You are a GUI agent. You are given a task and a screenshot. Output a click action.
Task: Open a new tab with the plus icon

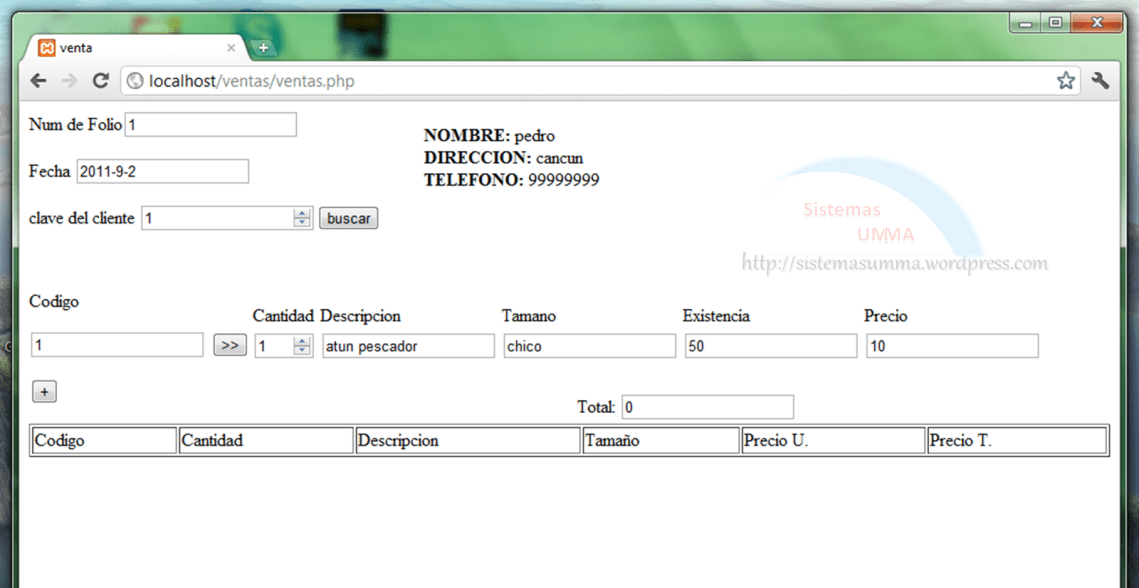pyautogui.click(x=261, y=47)
